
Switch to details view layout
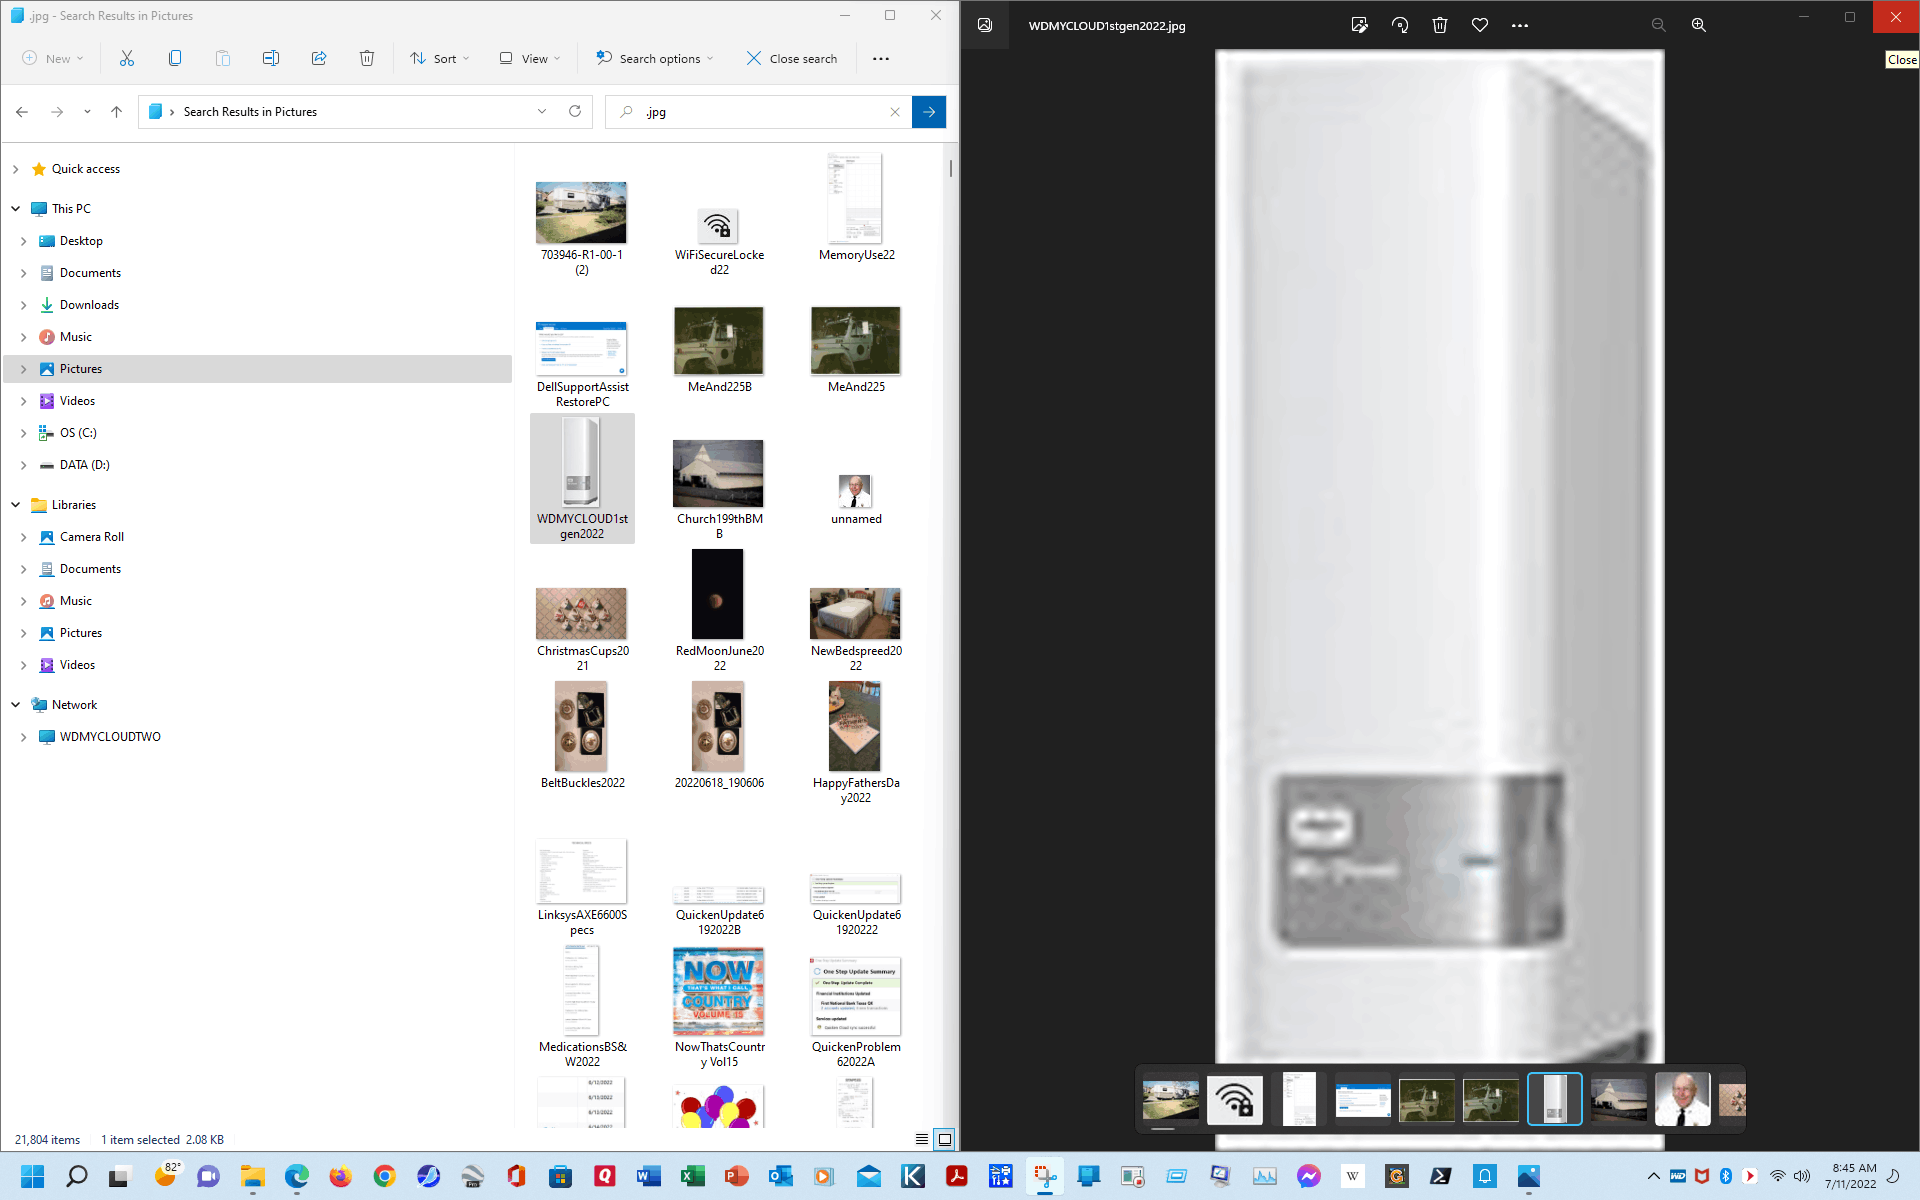921,1139
